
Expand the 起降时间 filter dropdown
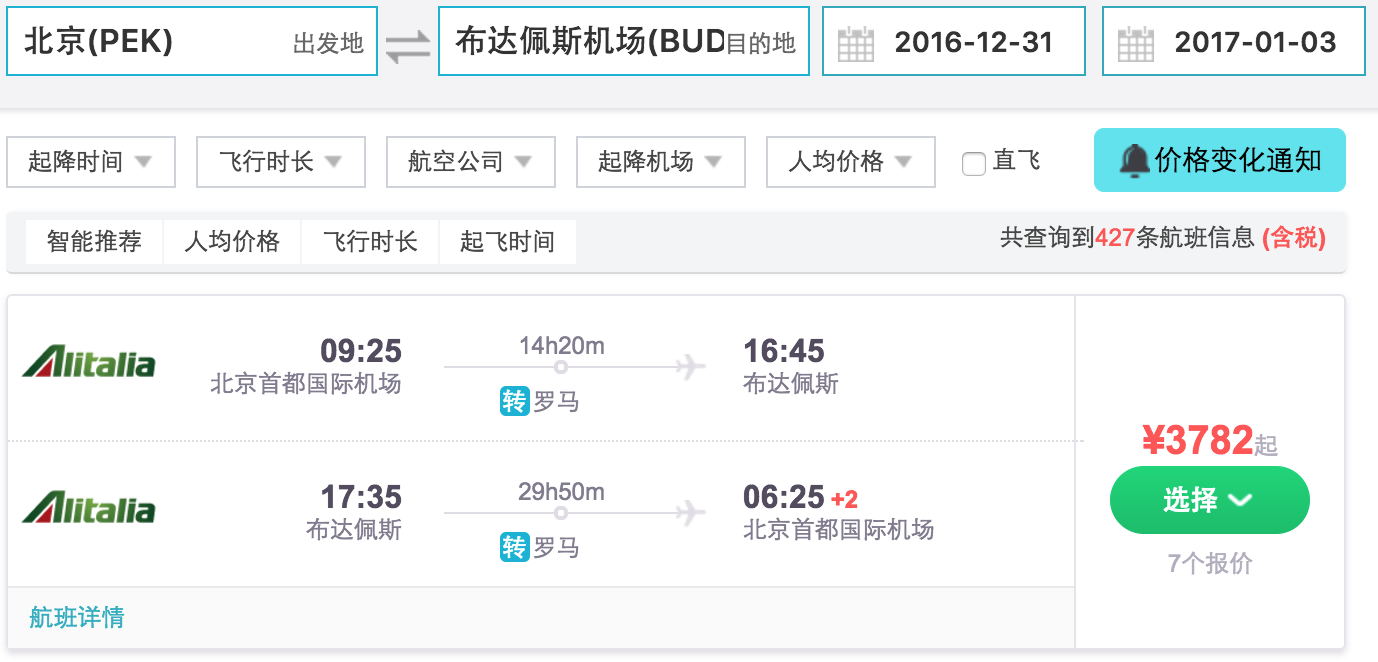(91, 162)
